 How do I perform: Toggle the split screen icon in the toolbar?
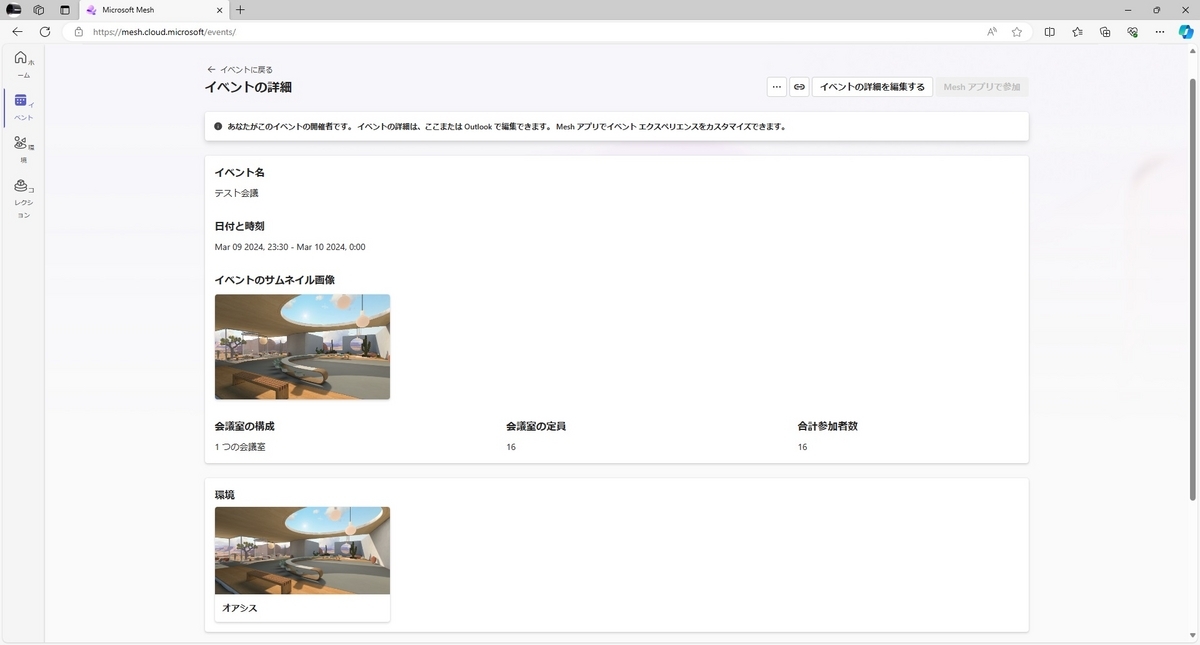click(x=1049, y=32)
